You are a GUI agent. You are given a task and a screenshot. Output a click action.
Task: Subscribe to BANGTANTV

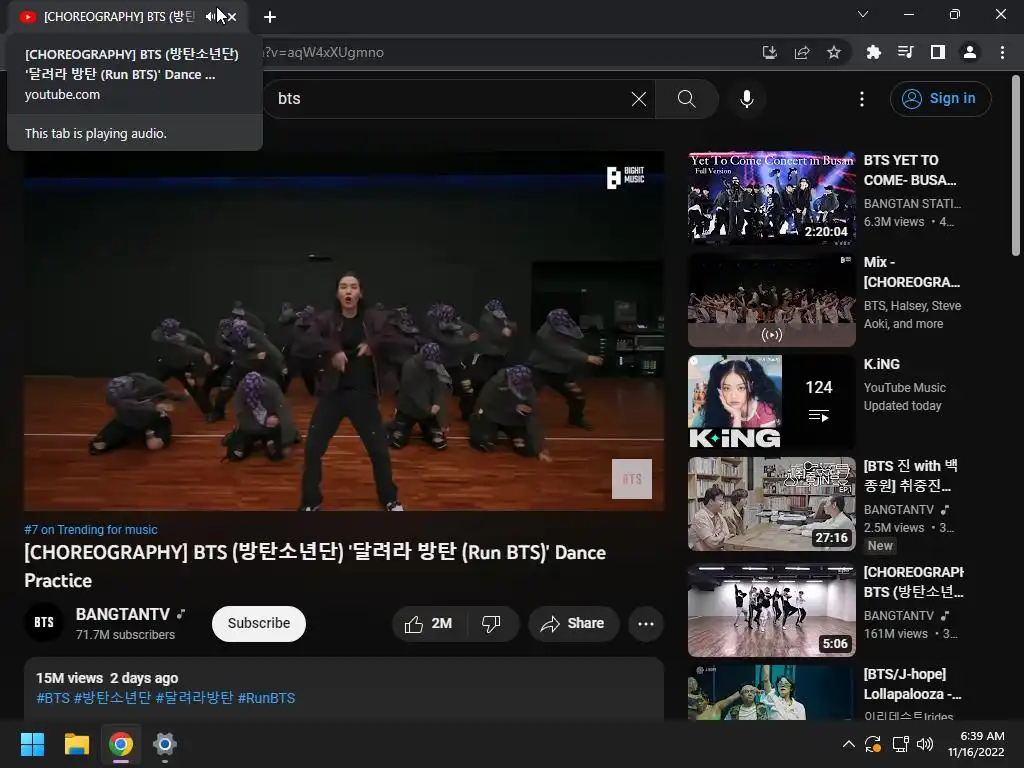(x=259, y=624)
